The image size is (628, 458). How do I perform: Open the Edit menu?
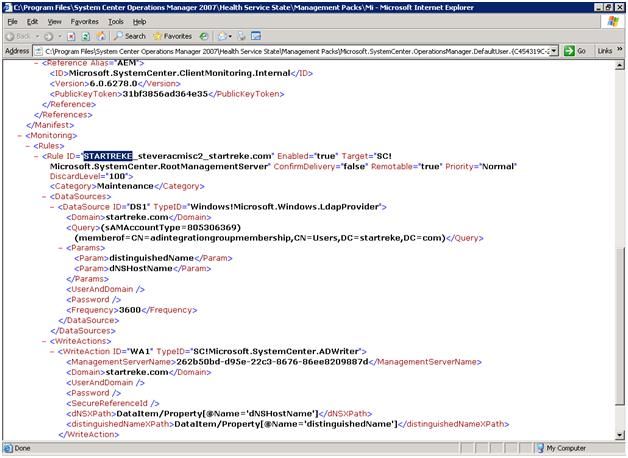(32, 22)
